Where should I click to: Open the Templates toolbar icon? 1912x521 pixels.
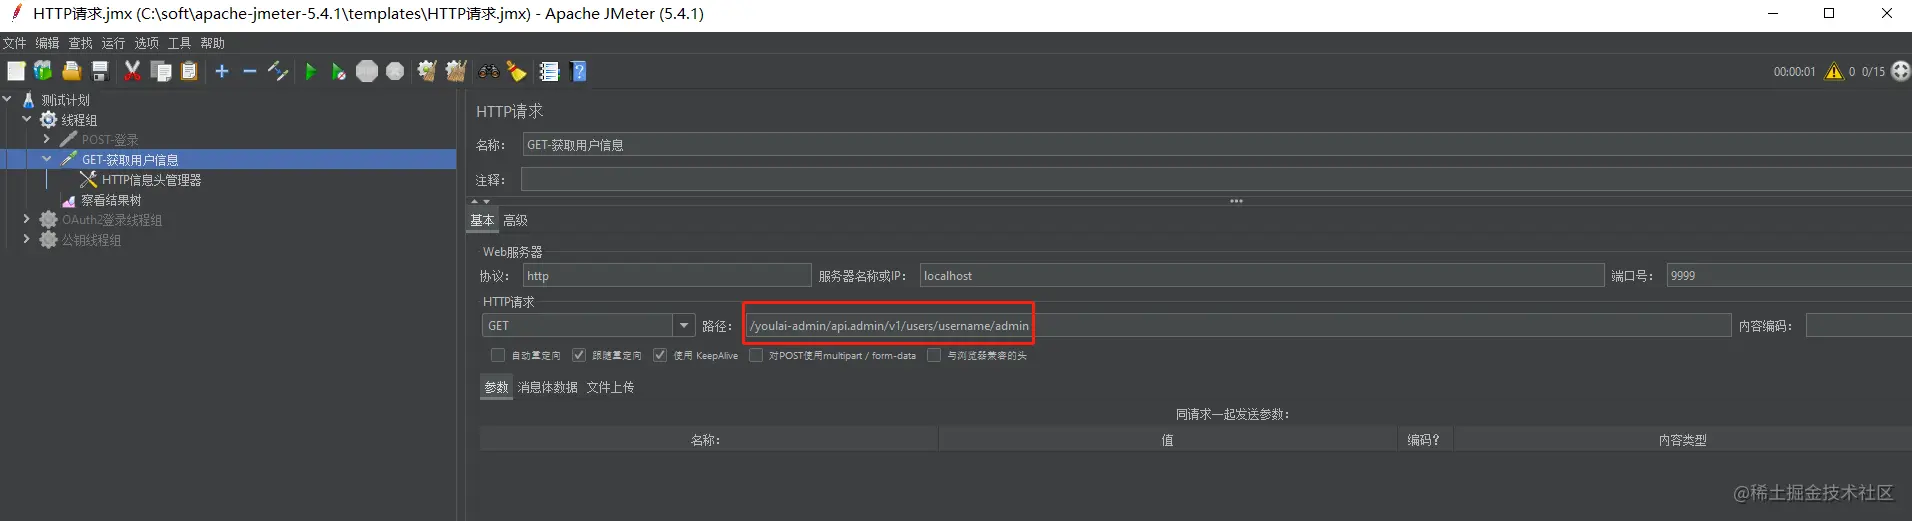pos(43,71)
